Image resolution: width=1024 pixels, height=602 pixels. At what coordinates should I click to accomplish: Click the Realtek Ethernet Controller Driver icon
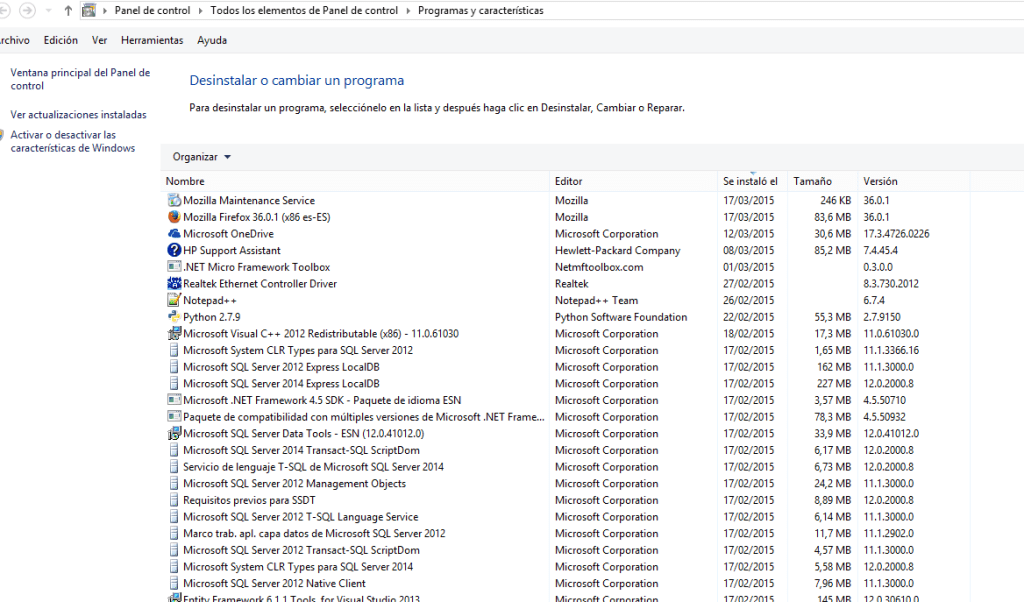(174, 283)
